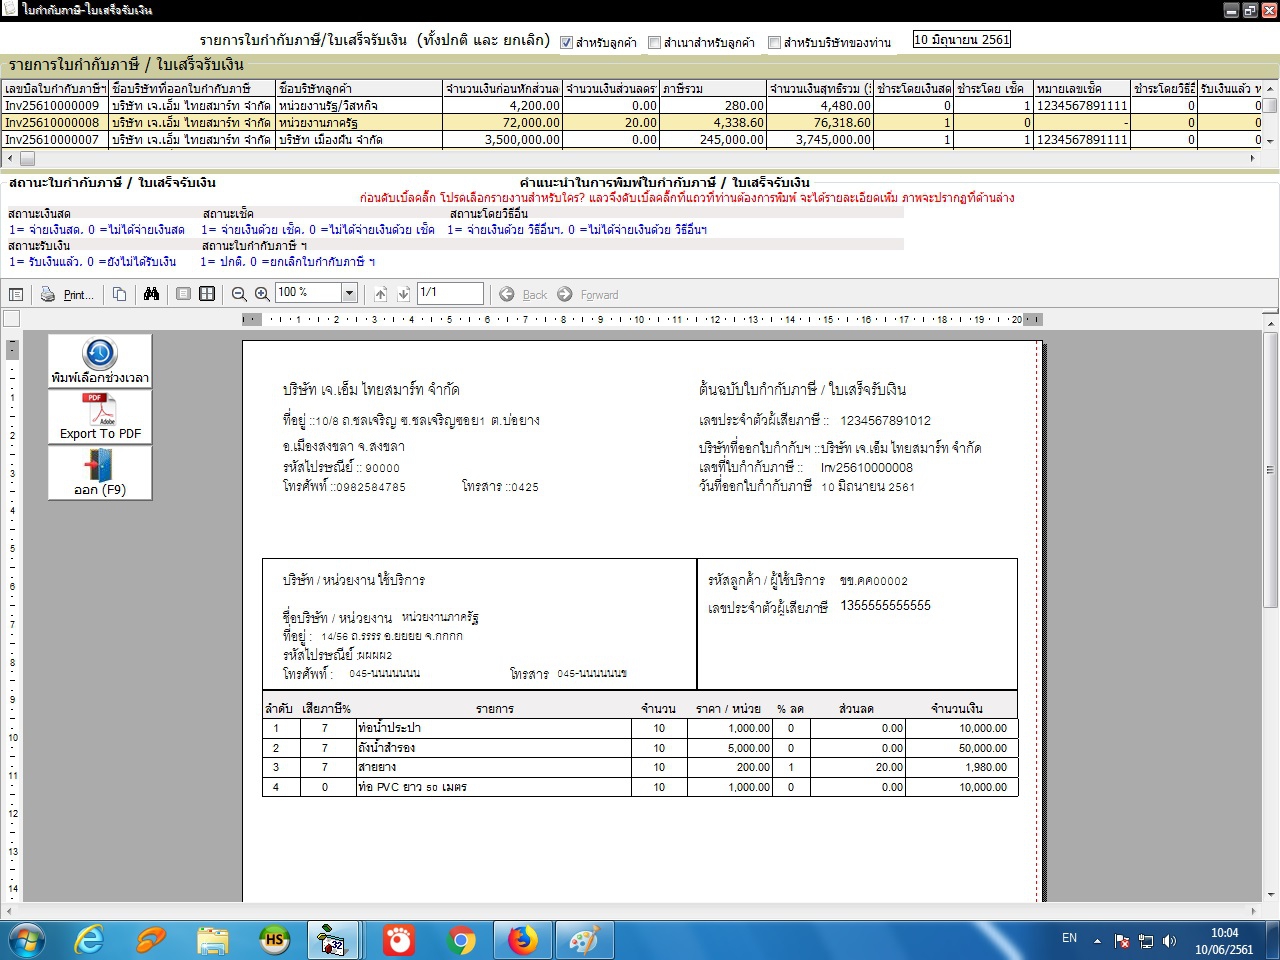
Task: Click the copy pages icon
Action: (119, 294)
